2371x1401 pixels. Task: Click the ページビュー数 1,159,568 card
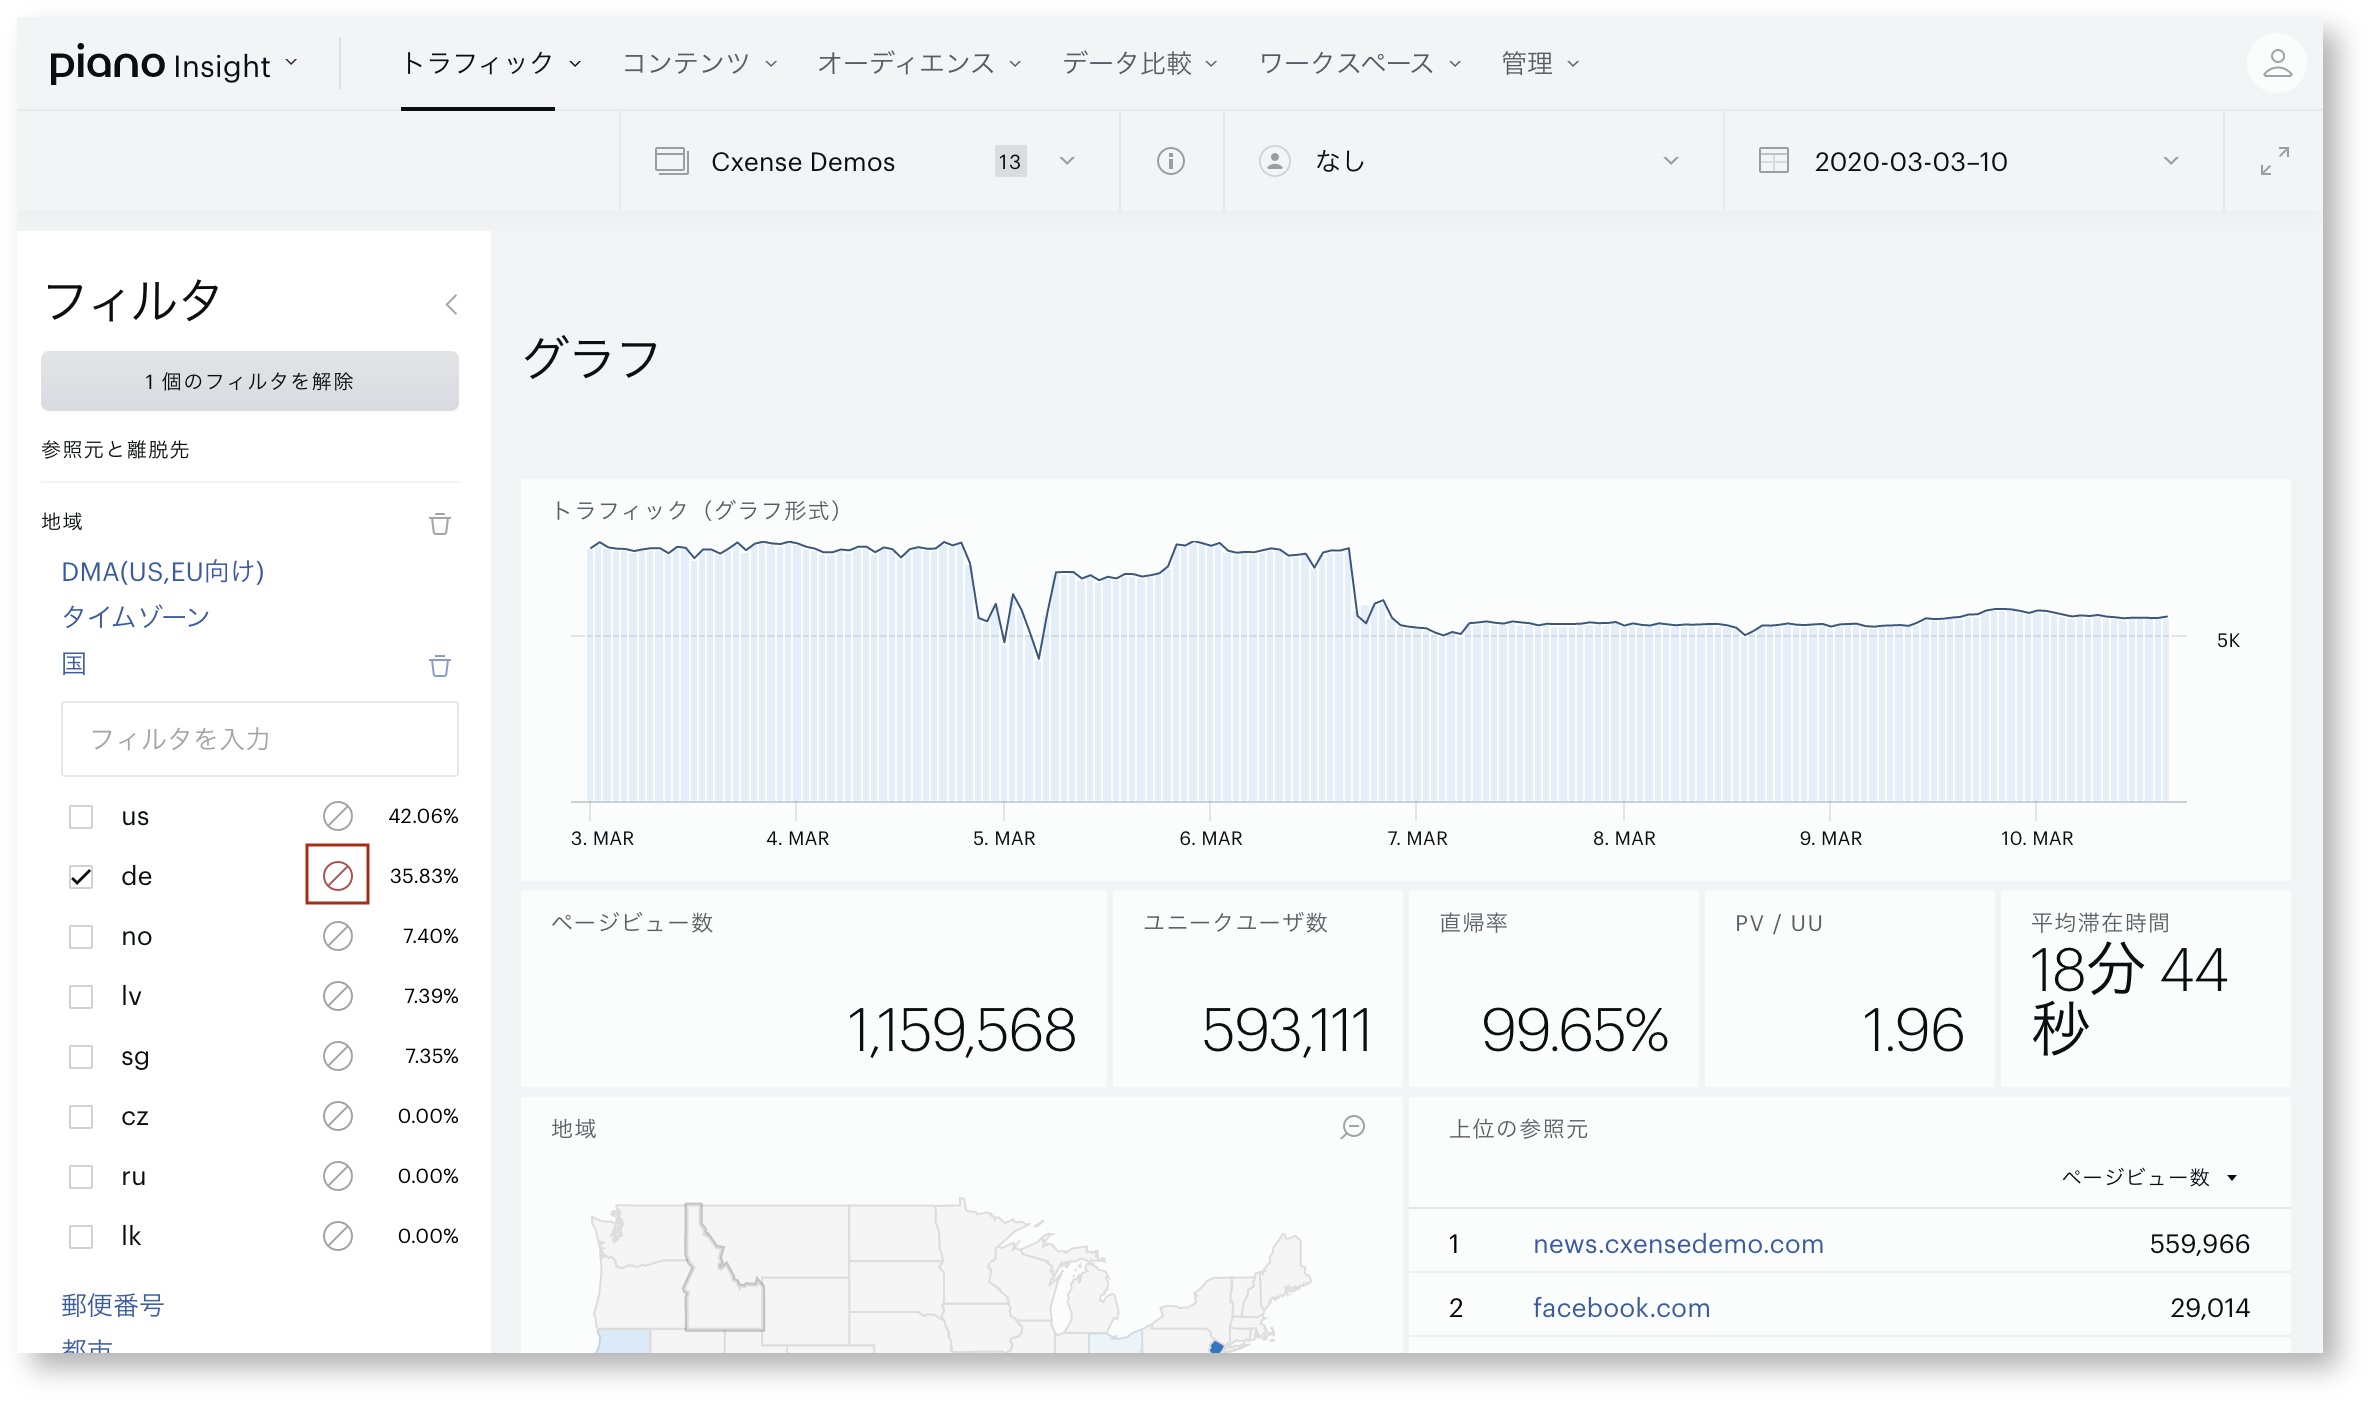click(x=813, y=989)
